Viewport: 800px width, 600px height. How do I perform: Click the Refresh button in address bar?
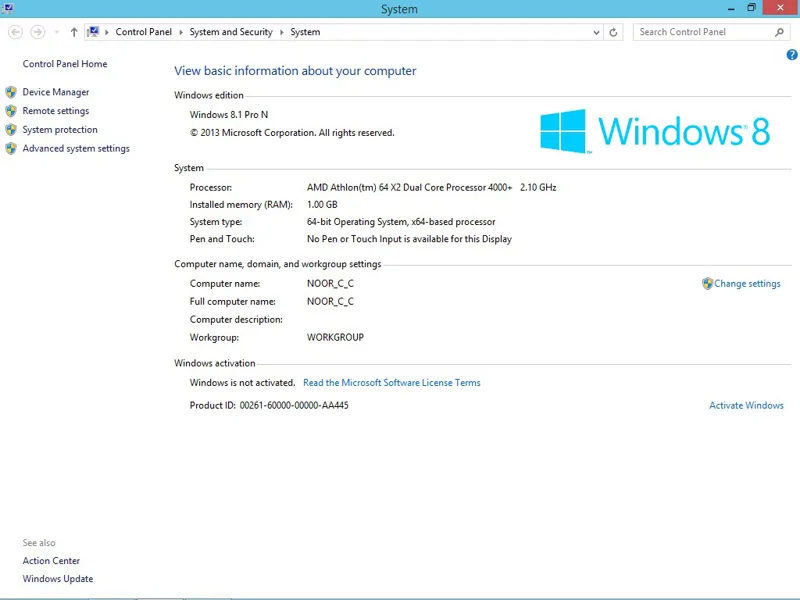tap(614, 32)
